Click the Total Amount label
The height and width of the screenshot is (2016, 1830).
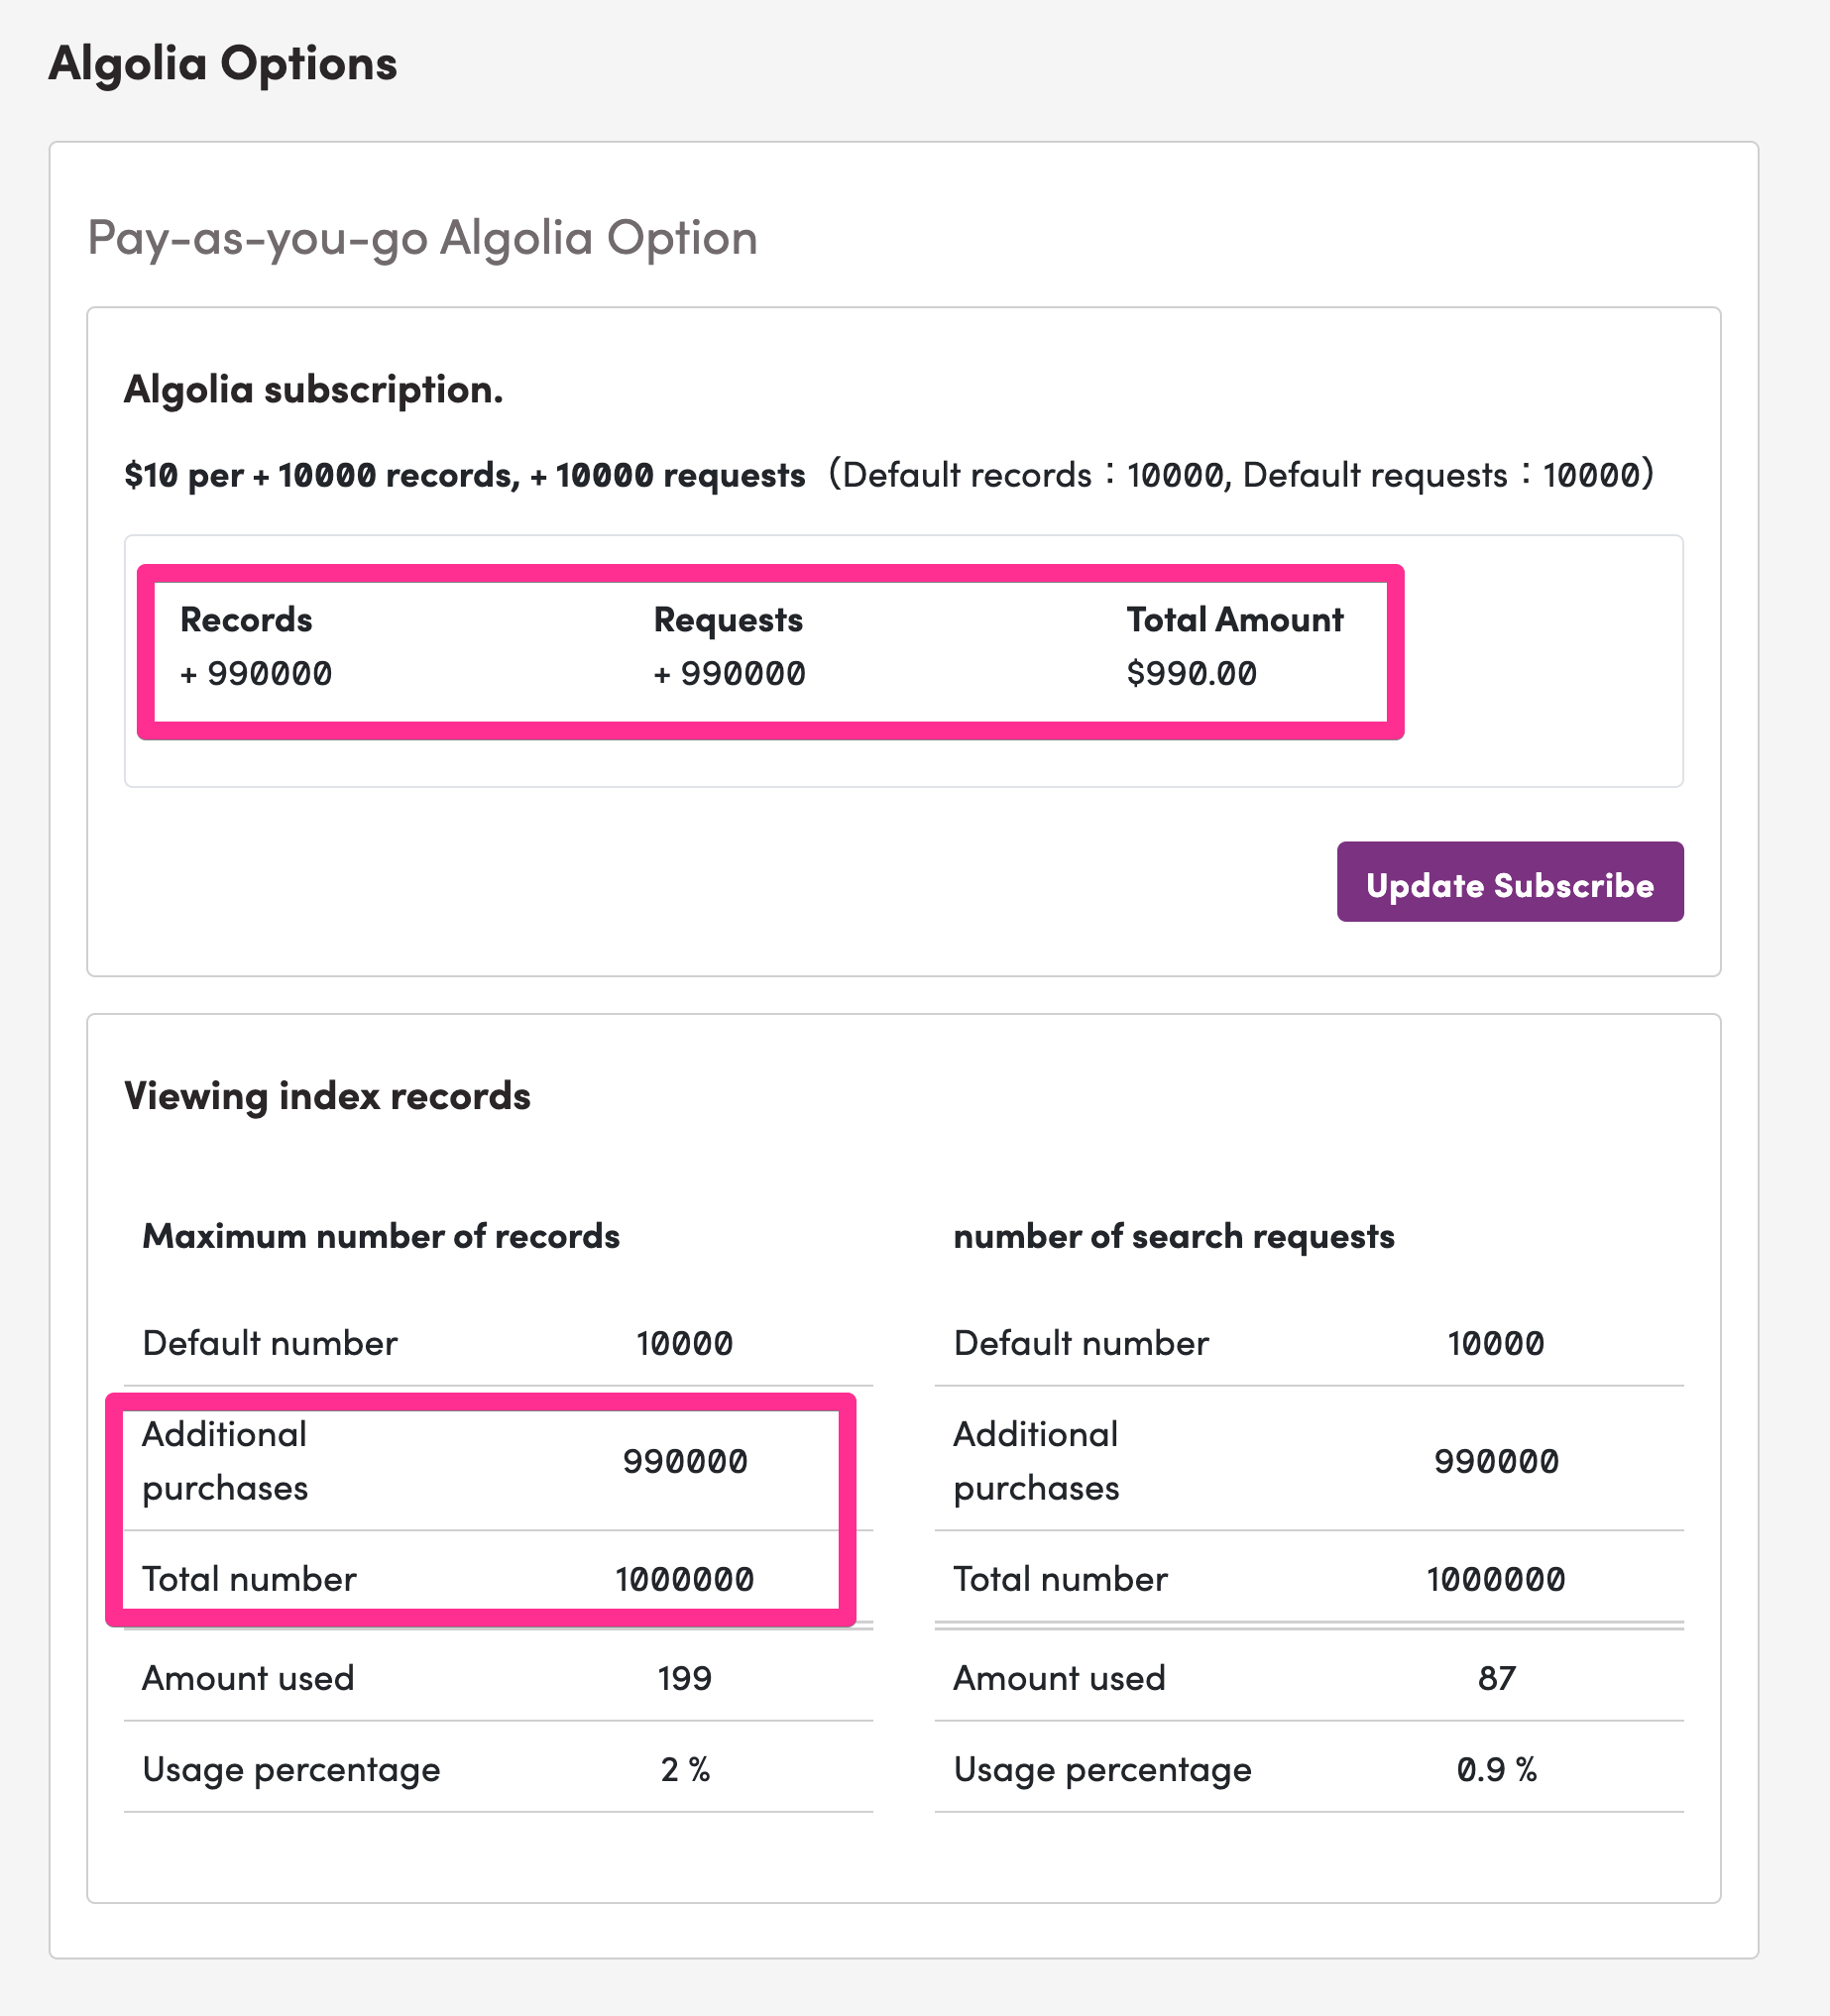pyautogui.click(x=1235, y=620)
